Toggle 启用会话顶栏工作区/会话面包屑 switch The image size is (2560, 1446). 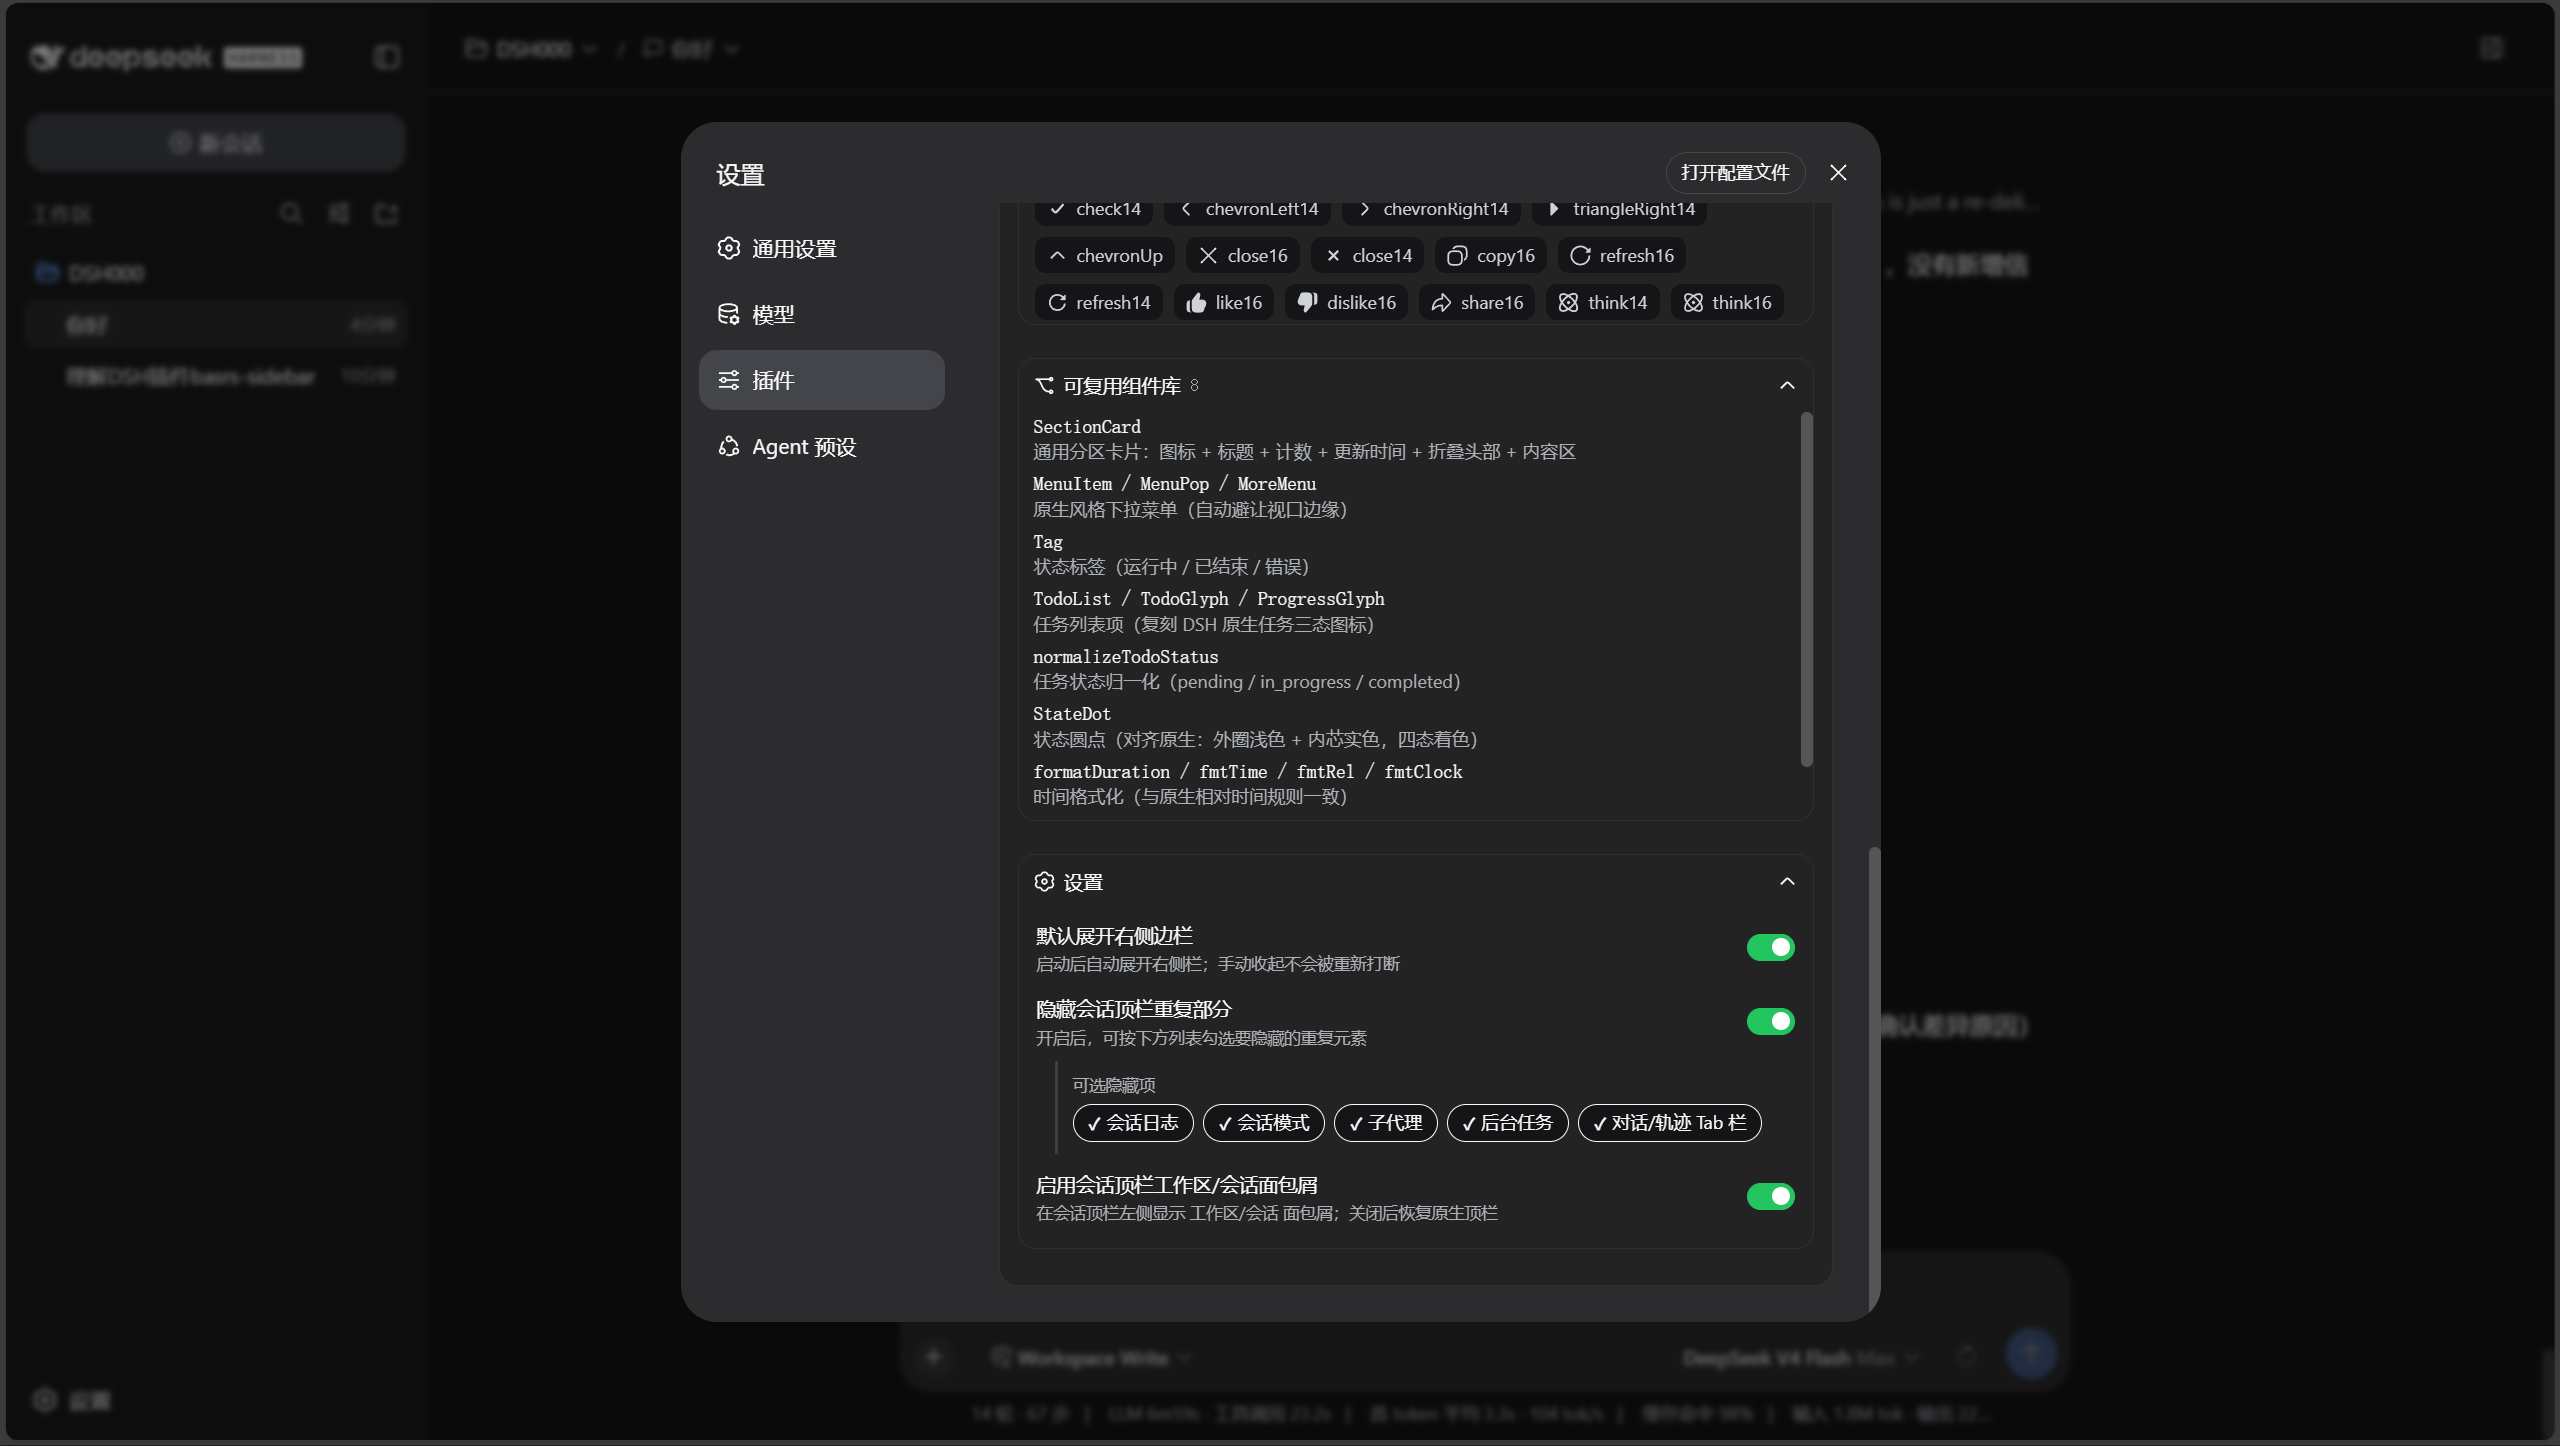(1771, 1197)
